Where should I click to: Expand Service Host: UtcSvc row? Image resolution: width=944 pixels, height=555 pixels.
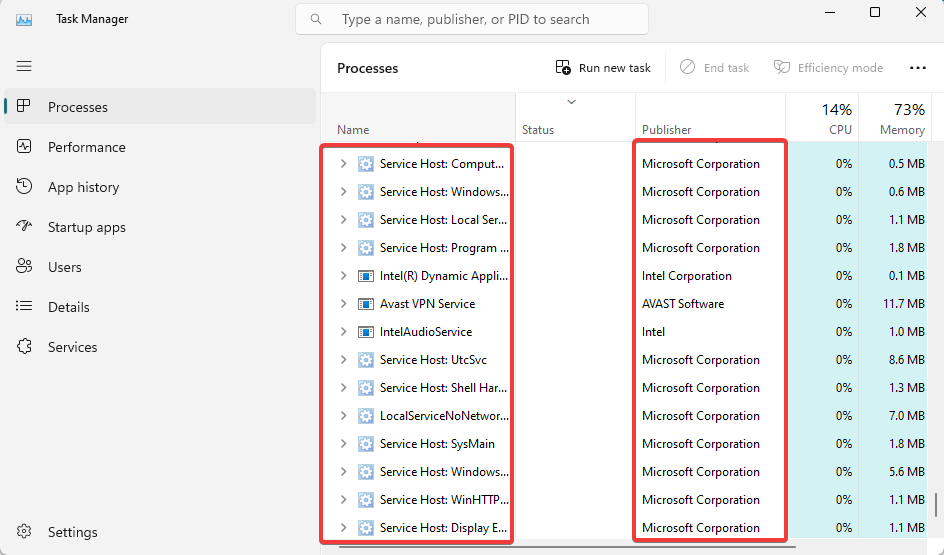pyautogui.click(x=343, y=360)
